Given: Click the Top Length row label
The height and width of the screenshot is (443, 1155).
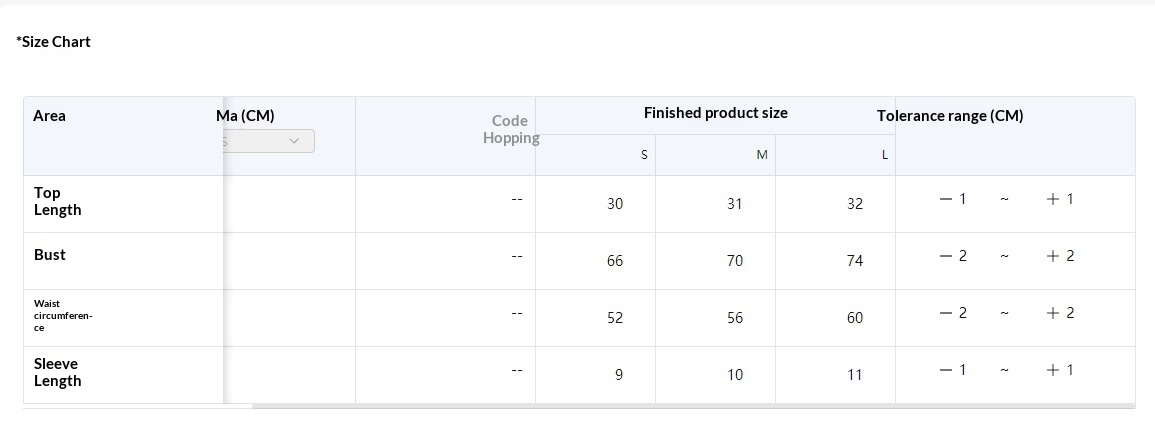Looking at the screenshot, I should point(58,201).
